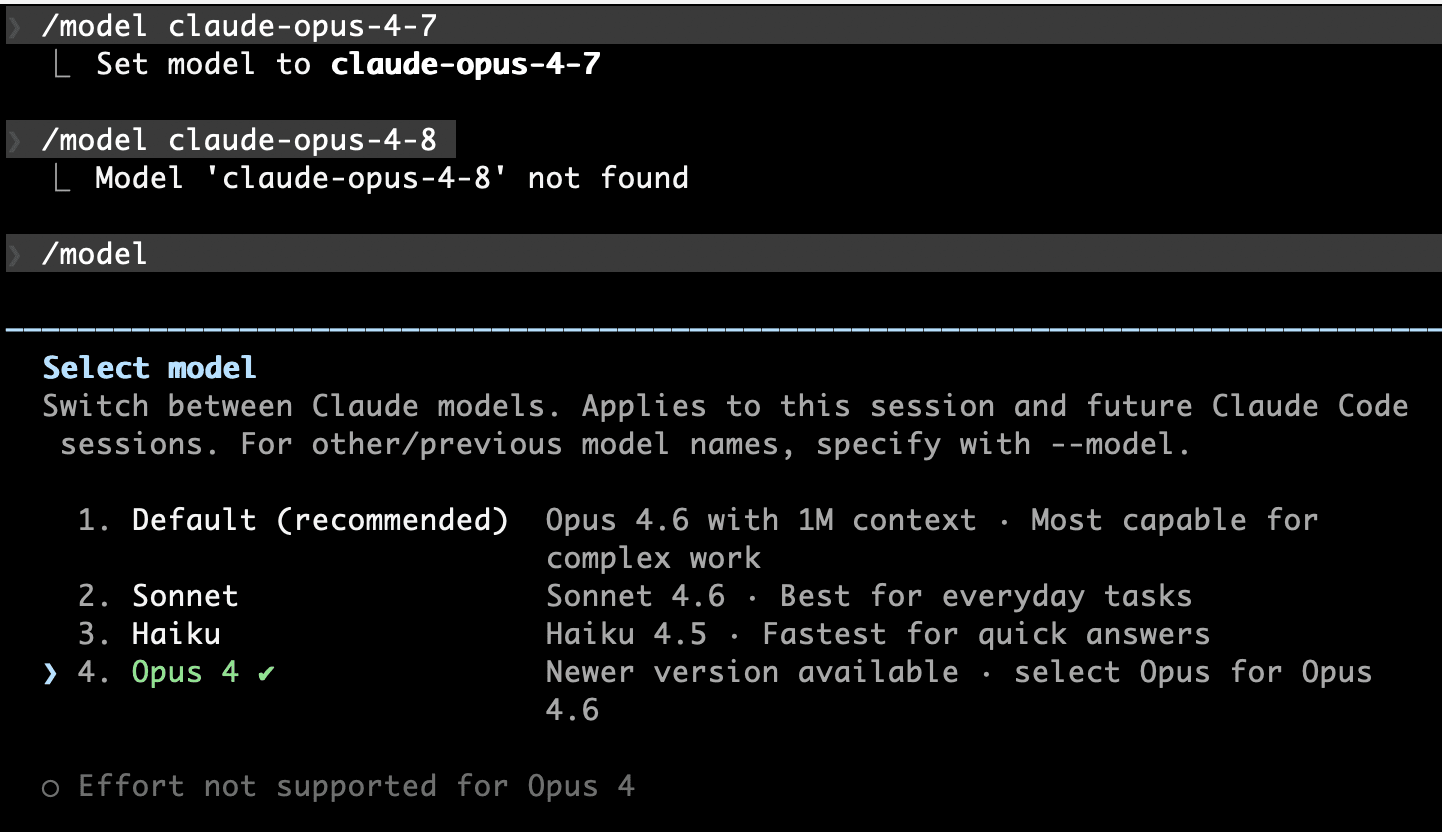Viewport: 1442px width, 832px height.
Task: Click the Opus 4.6 with 1M context description
Action: click(x=931, y=521)
